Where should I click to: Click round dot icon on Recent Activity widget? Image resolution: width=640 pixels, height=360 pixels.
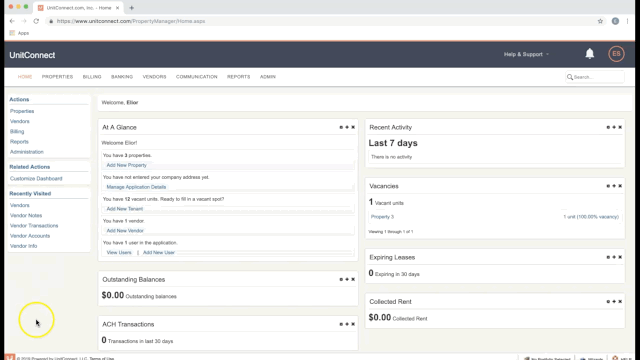coord(608,127)
